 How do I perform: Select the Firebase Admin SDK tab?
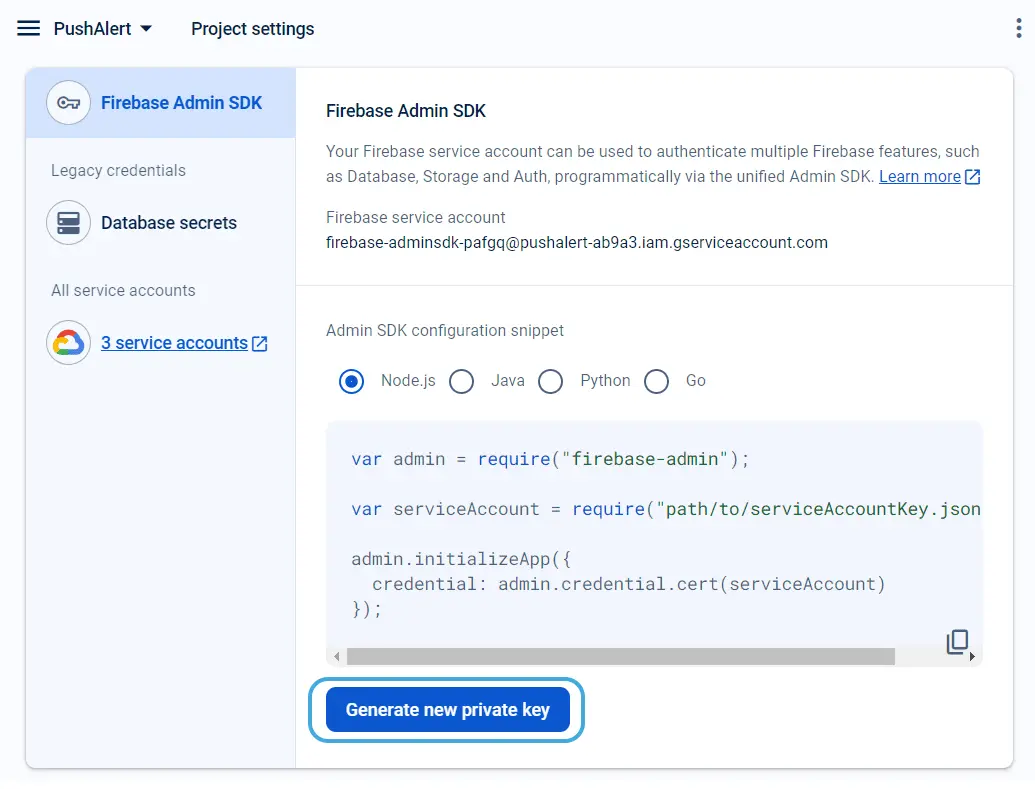coord(160,103)
